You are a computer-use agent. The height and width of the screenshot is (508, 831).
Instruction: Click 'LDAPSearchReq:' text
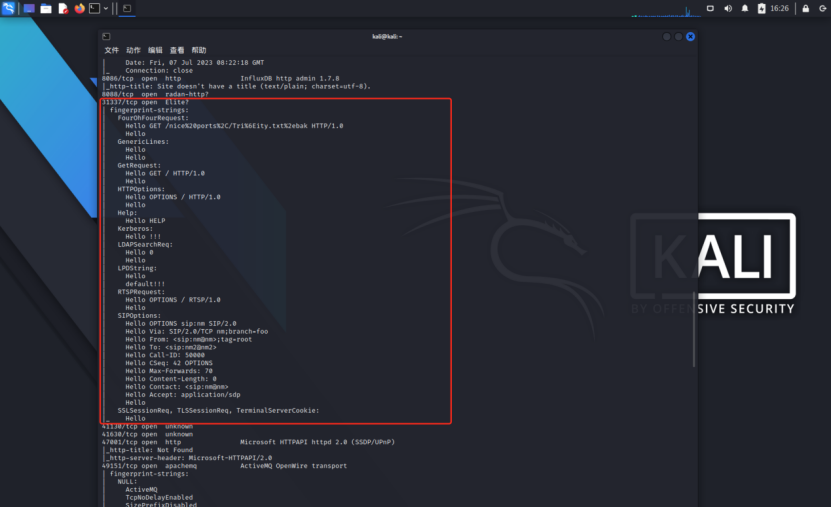pyautogui.click(x=145, y=245)
